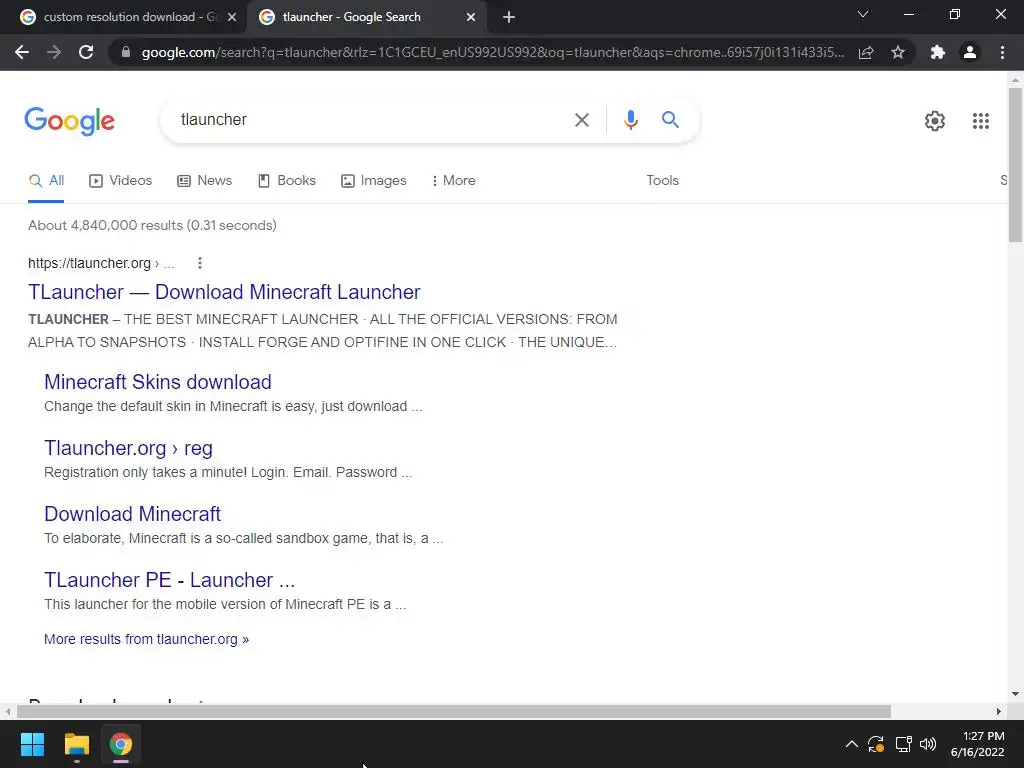The image size is (1024, 768).
Task: Open the TLauncher PE - Launcher link
Action: tap(169, 580)
